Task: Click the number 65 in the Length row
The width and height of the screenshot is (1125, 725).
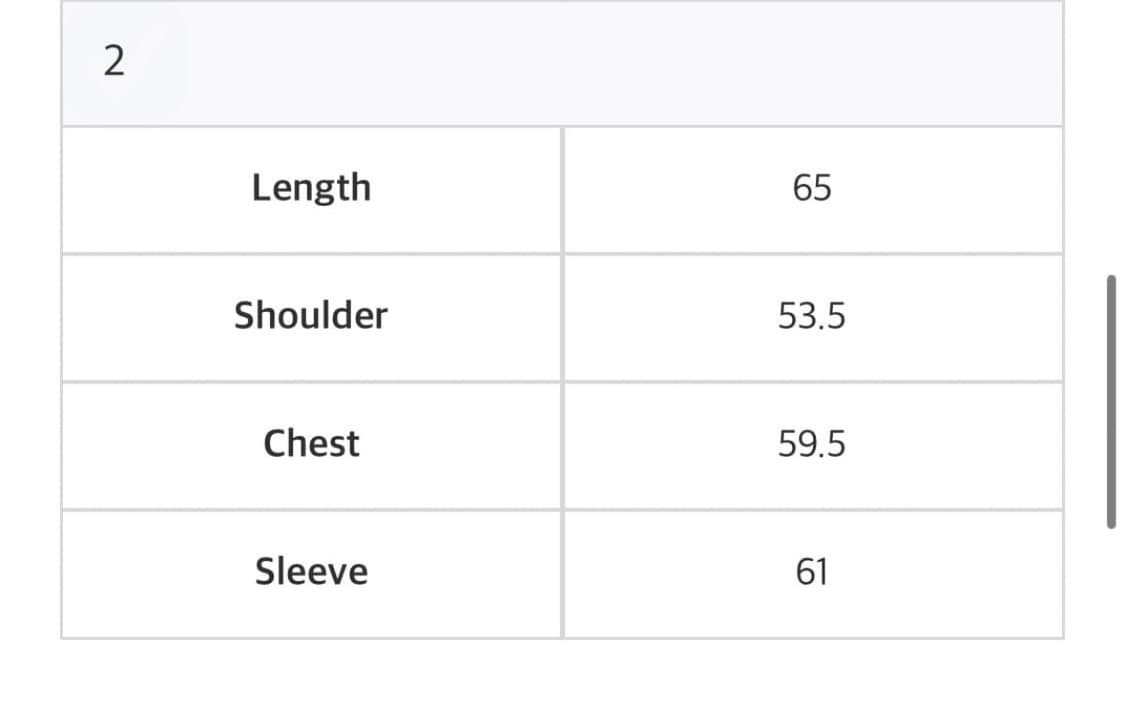Action: coord(812,188)
